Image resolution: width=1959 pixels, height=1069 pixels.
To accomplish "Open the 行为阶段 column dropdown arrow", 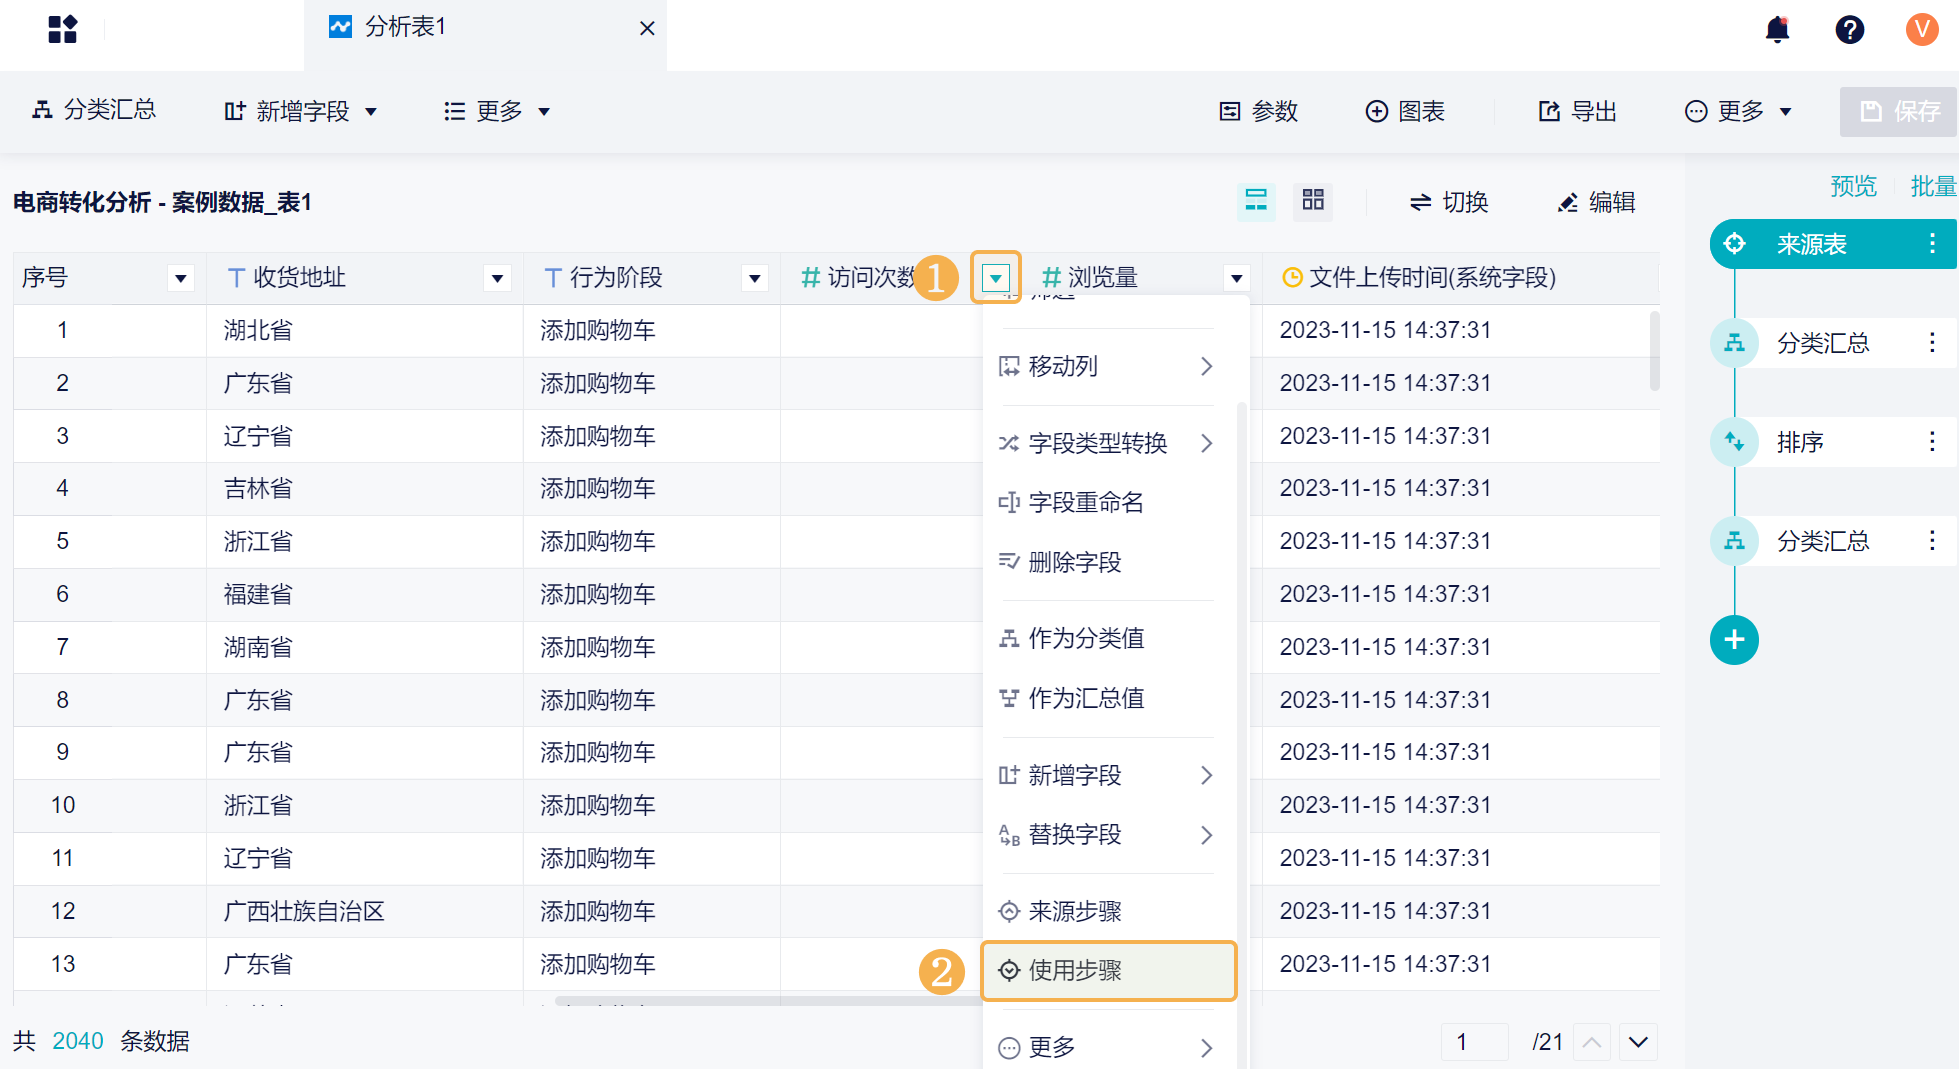I will 755,278.
